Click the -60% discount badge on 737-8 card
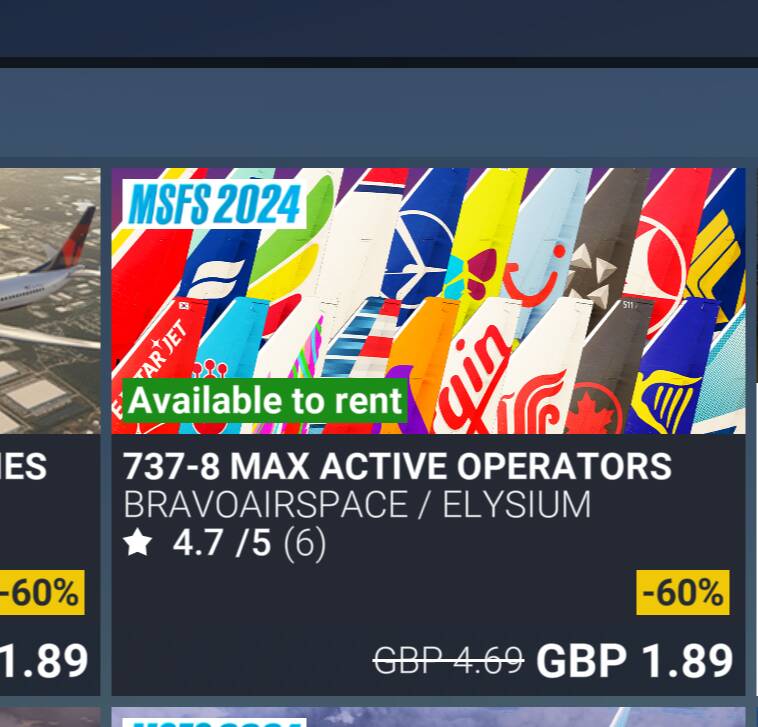The image size is (758, 727). (x=683, y=592)
